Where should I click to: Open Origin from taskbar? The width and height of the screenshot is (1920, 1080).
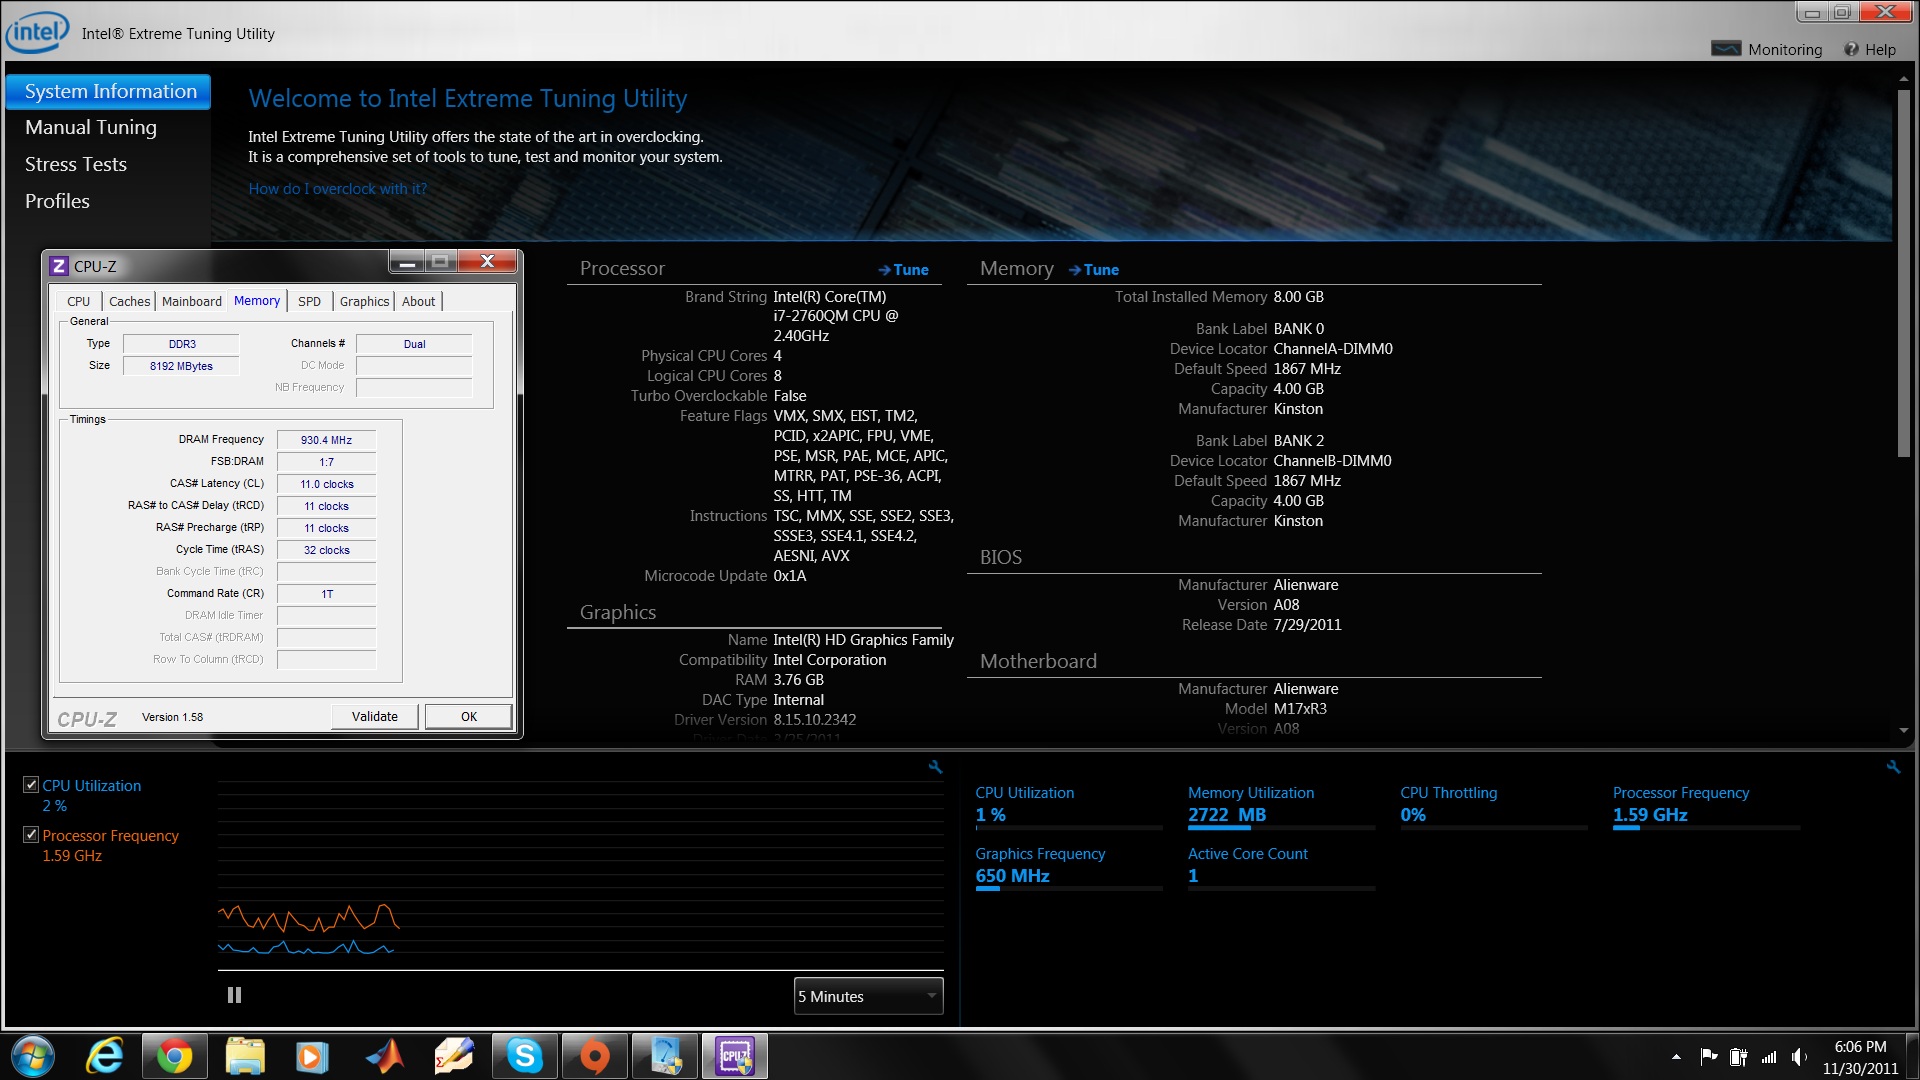(594, 1056)
